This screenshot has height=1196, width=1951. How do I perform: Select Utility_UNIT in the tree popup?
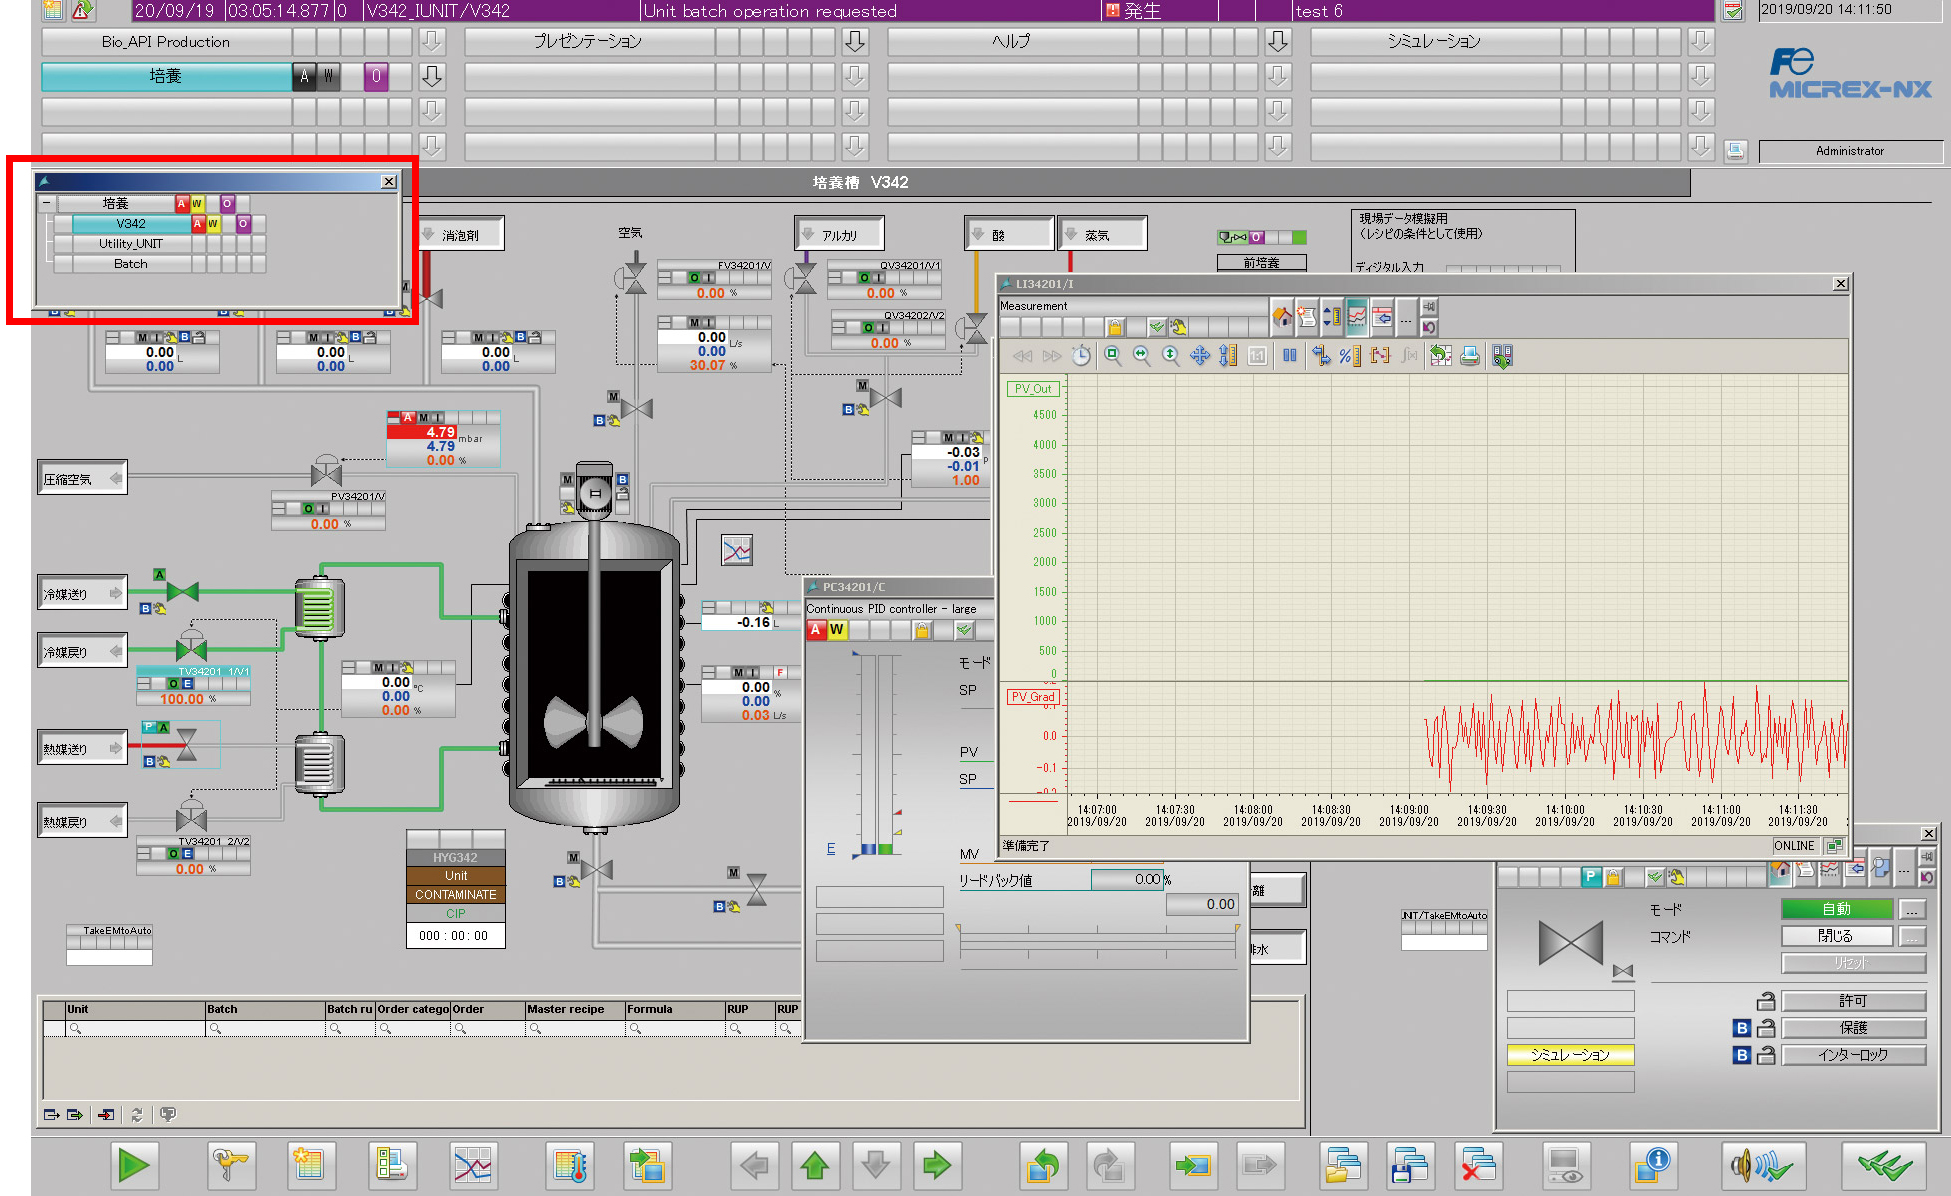click(131, 244)
